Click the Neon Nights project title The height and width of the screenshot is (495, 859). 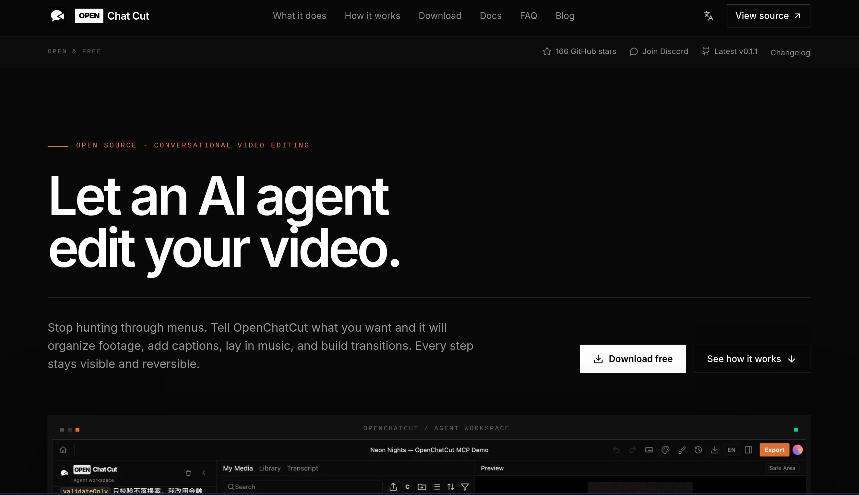(429, 450)
